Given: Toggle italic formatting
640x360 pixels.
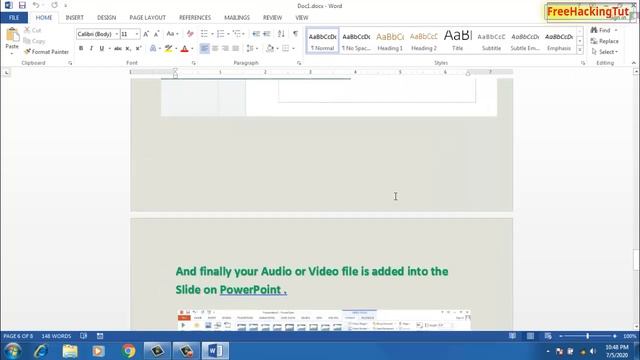Looking at the screenshot, I should coord(91,48).
